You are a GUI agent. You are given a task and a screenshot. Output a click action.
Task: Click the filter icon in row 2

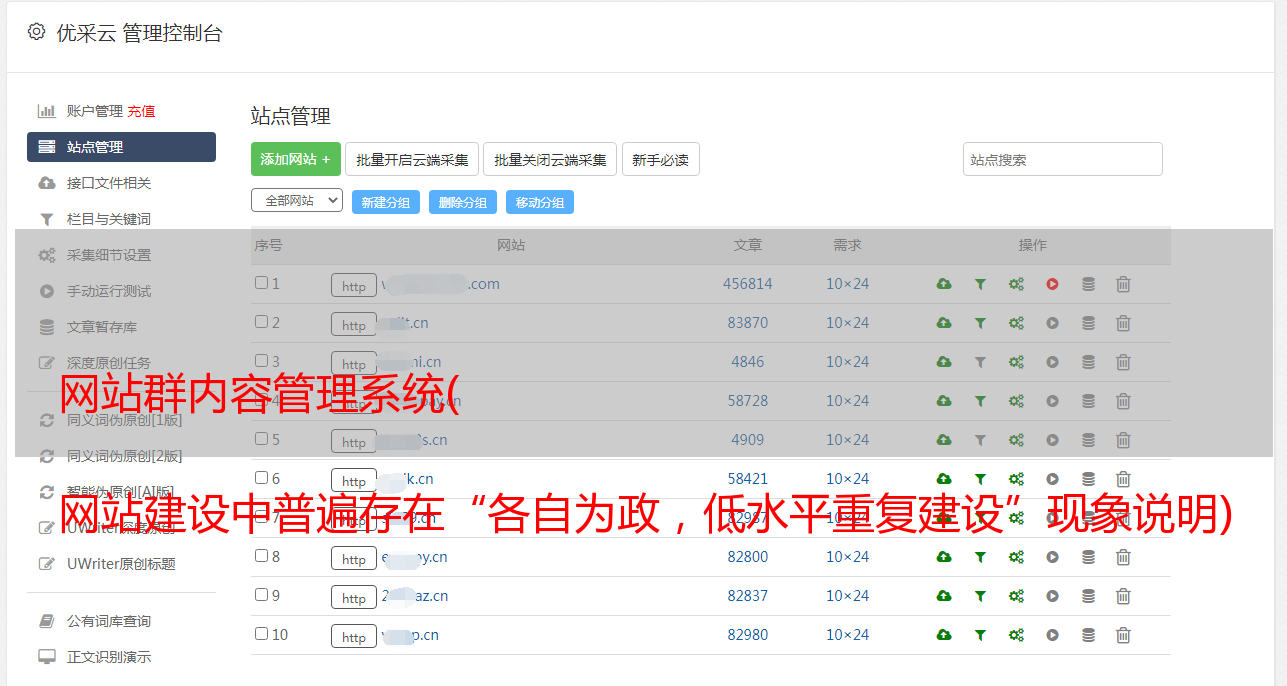pyautogui.click(x=980, y=323)
